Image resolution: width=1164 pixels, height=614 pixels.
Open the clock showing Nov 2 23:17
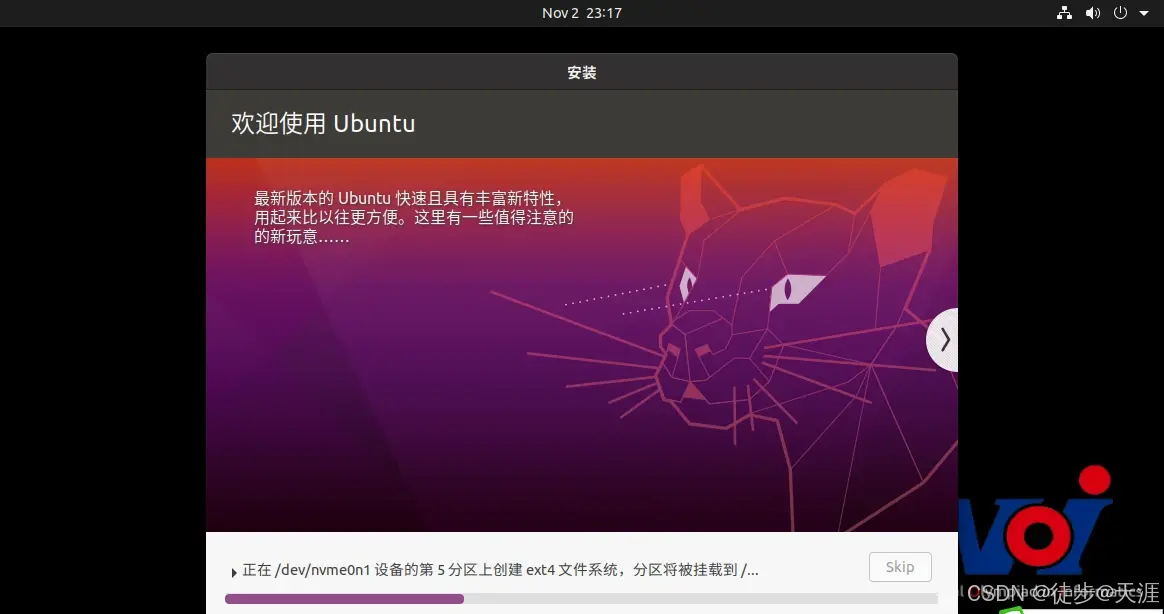(582, 13)
